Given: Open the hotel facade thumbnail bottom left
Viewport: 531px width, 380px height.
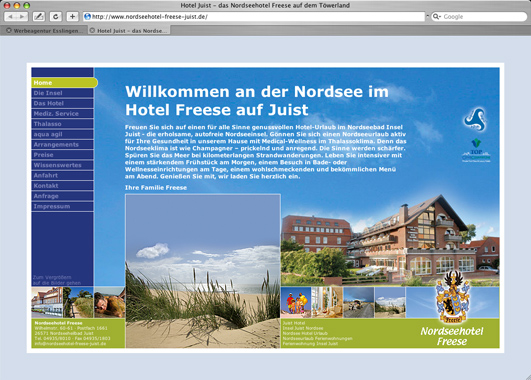Looking at the screenshot, I should point(47,302).
